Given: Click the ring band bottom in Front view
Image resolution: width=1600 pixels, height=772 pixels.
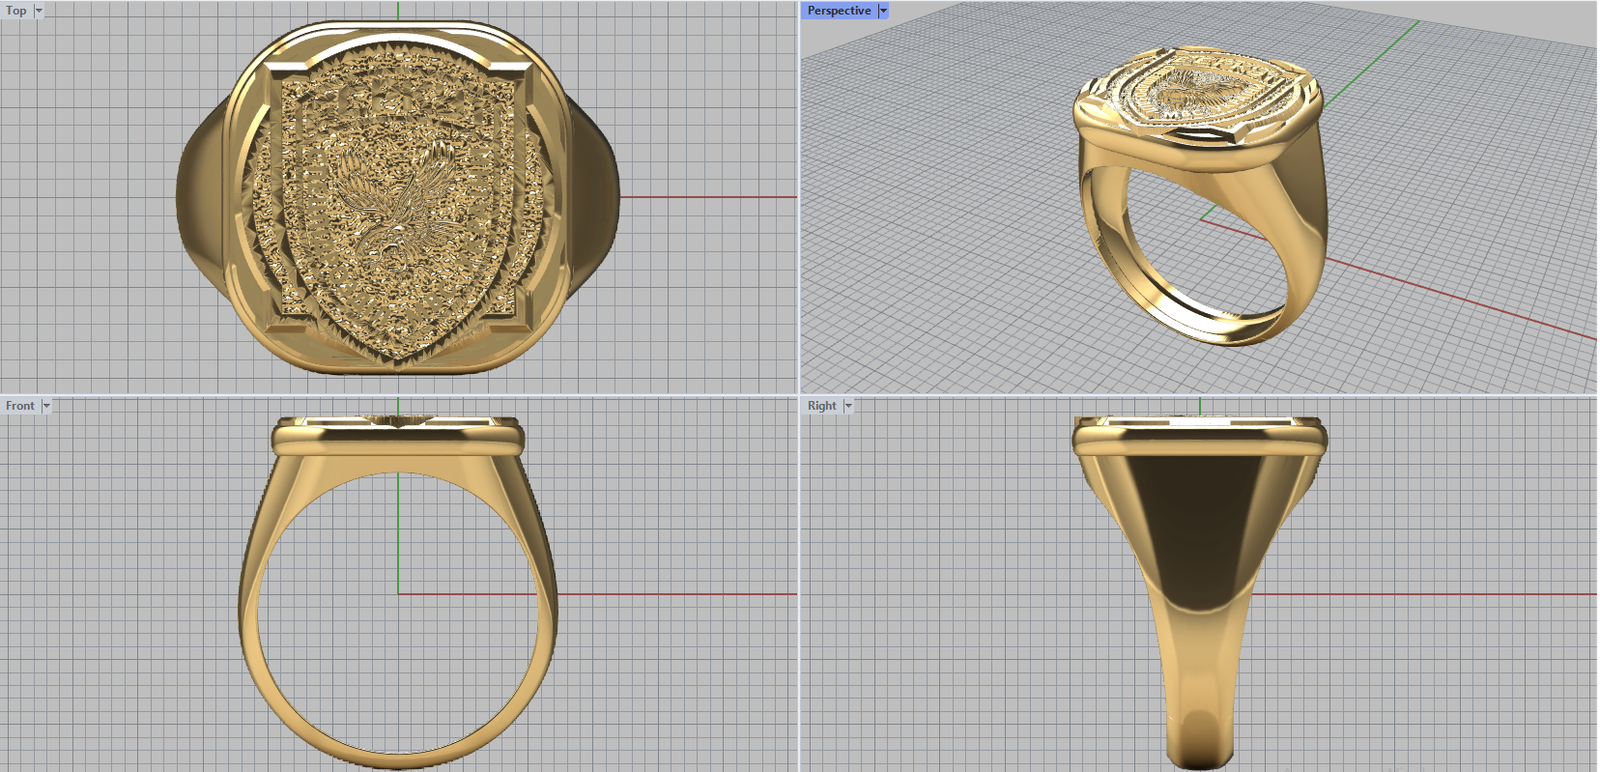Looking at the screenshot, I should pyautogui.click(x=397, y=760).
